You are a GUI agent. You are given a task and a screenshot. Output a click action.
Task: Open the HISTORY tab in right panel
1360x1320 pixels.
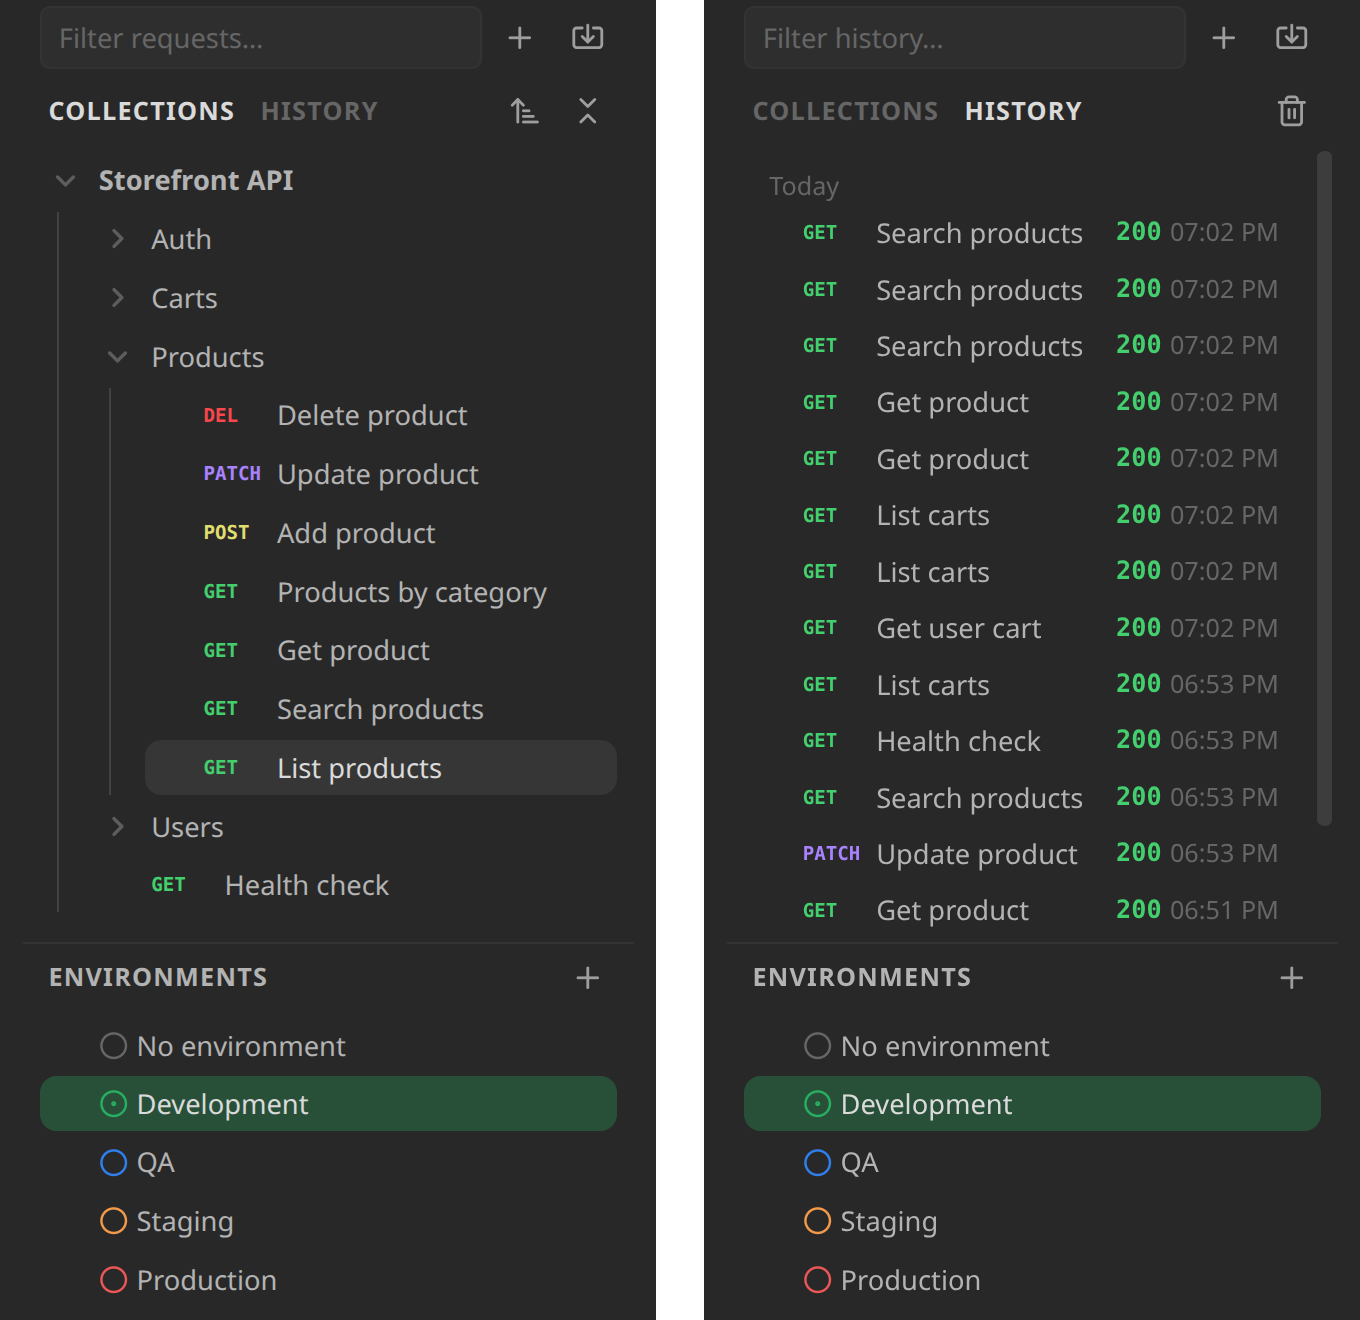1023,111
